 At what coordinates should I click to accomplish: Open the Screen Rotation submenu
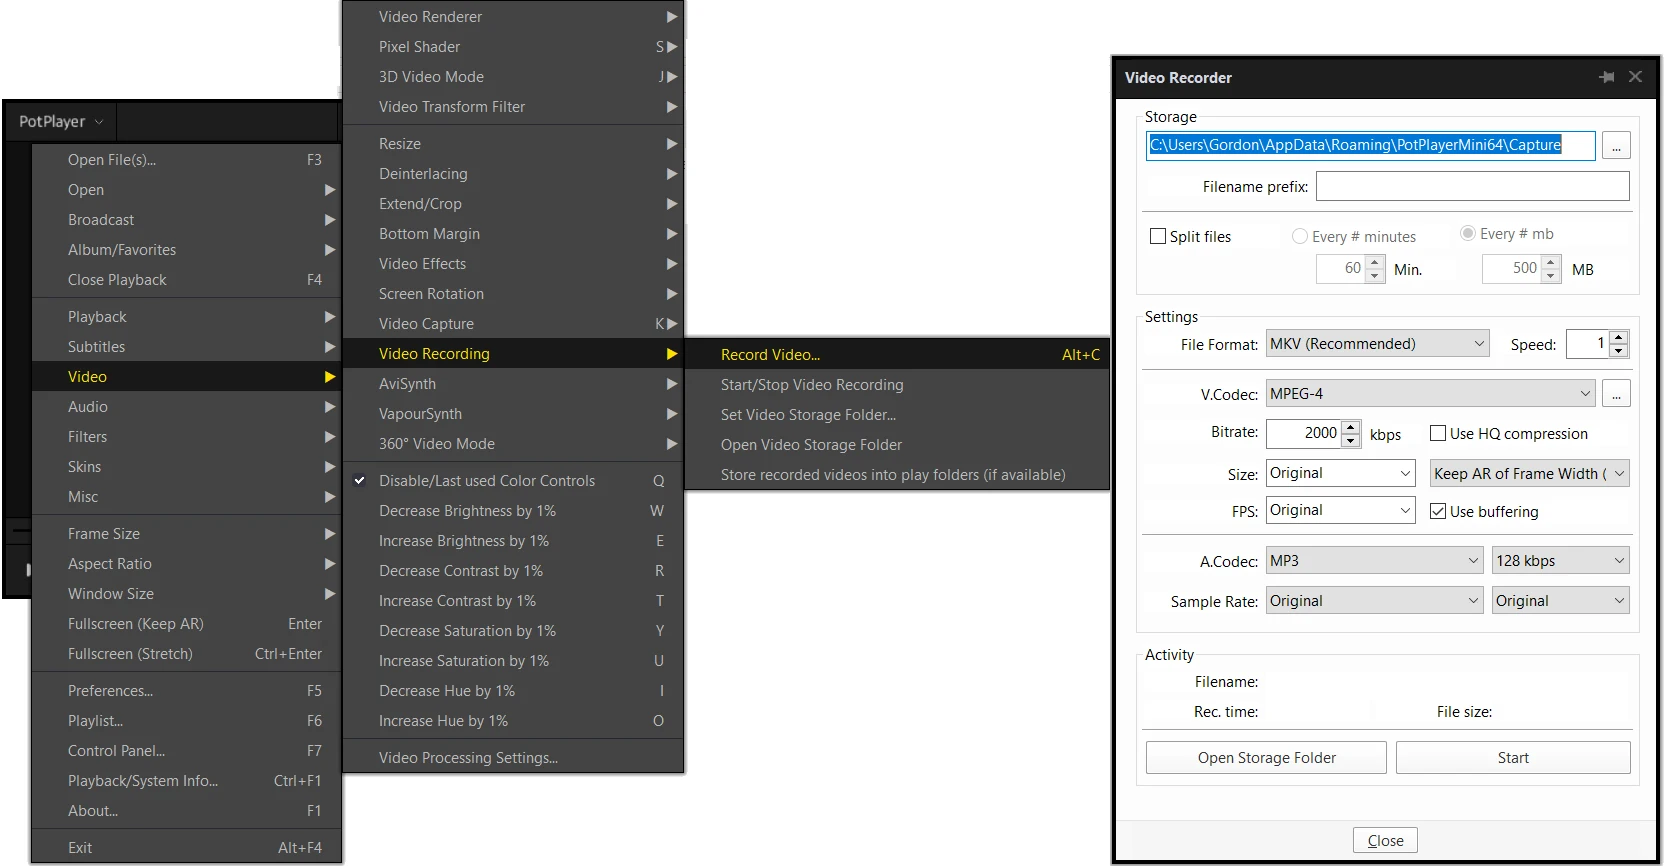[513, 294]
